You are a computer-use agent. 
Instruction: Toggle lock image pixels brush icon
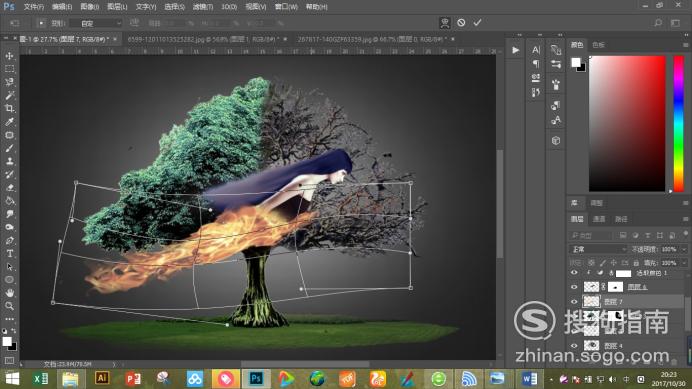pos(602,263)
